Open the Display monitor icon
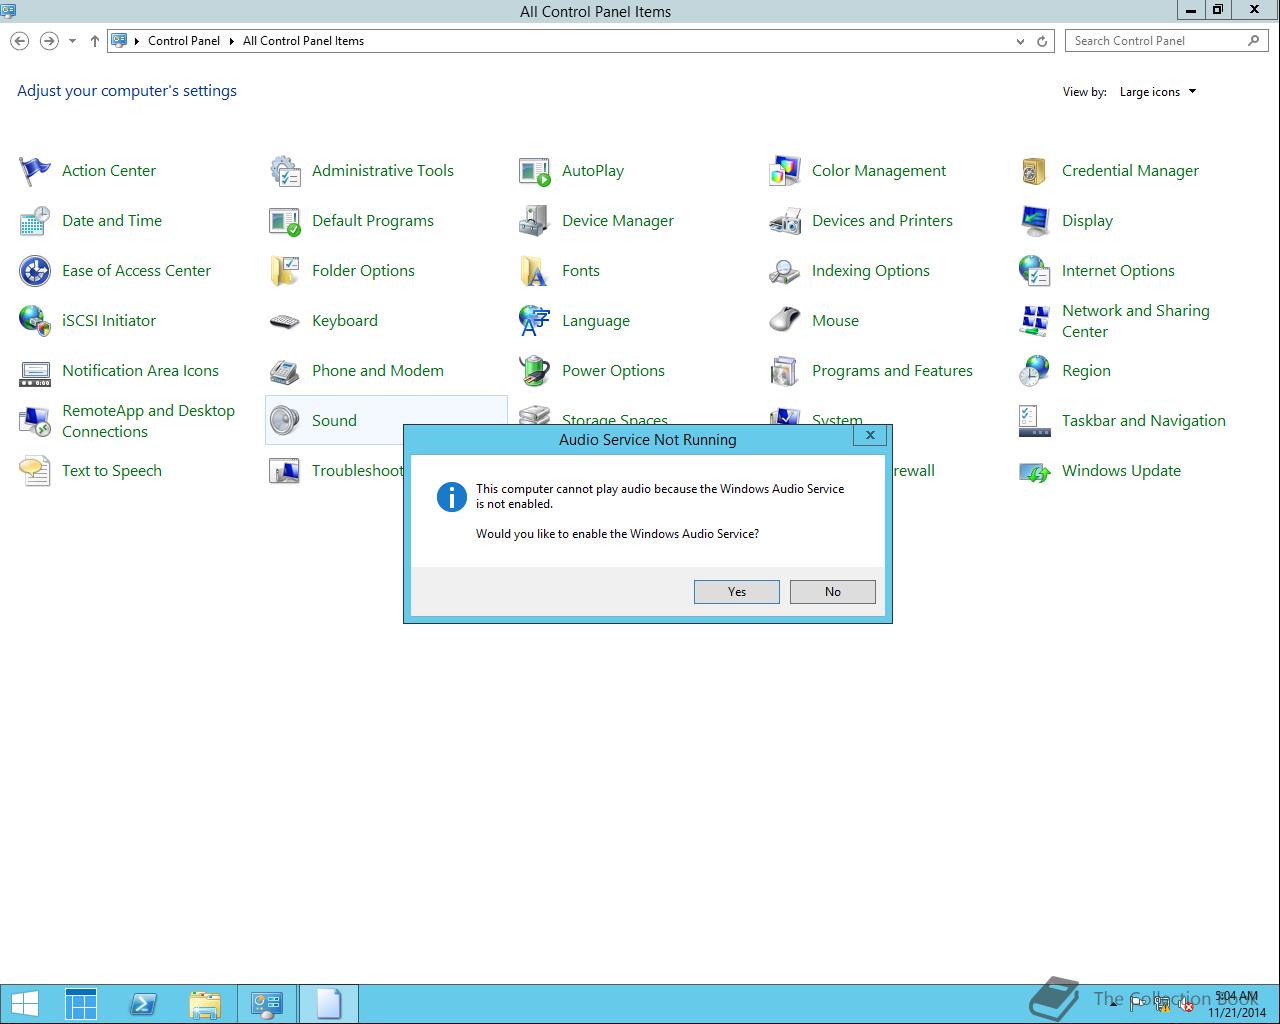This screenshot has width=1280, height=1024. point(1035,221)
